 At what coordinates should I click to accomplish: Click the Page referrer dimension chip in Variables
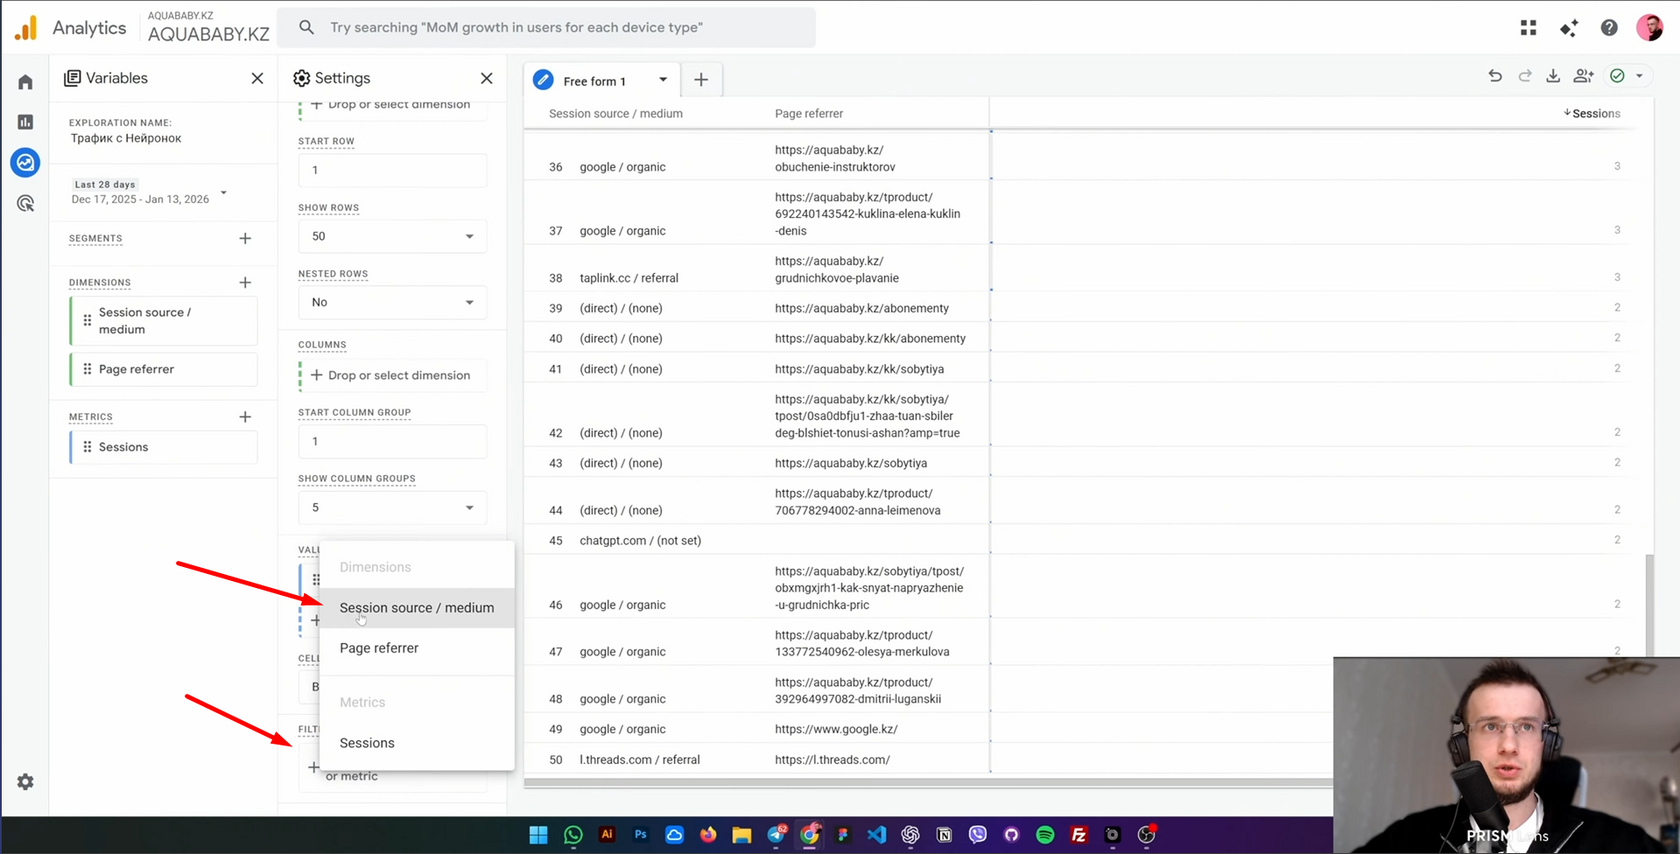(x=164, y=369)
